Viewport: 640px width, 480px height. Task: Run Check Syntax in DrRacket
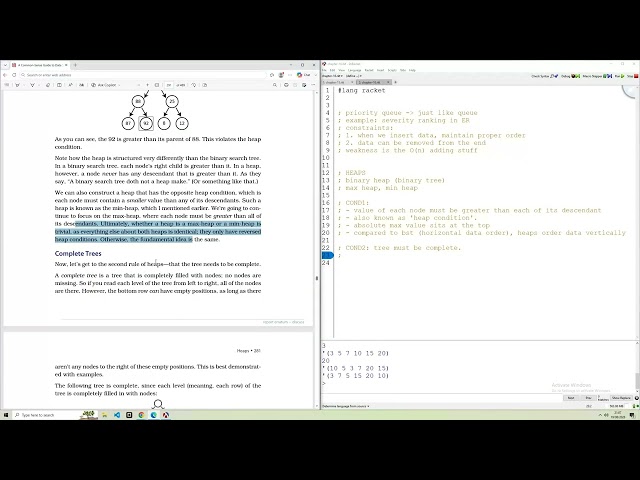pyautogui.click(x=545, y=76)
